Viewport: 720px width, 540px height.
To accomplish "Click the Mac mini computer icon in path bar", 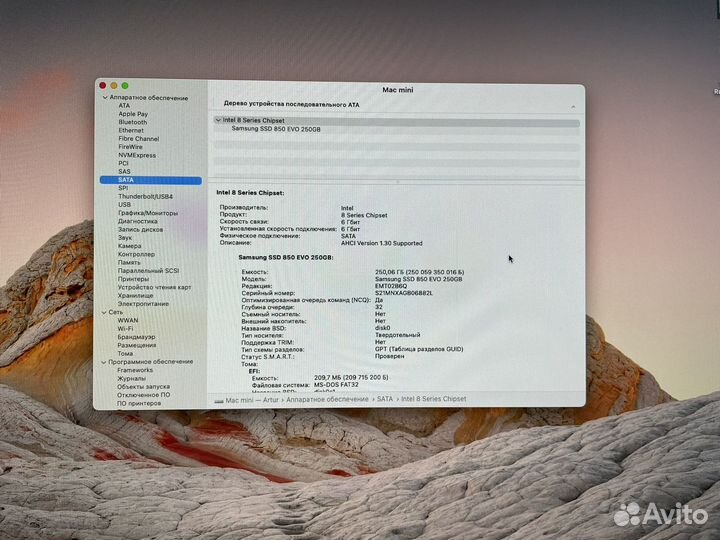I will click(x=219, y=400).
